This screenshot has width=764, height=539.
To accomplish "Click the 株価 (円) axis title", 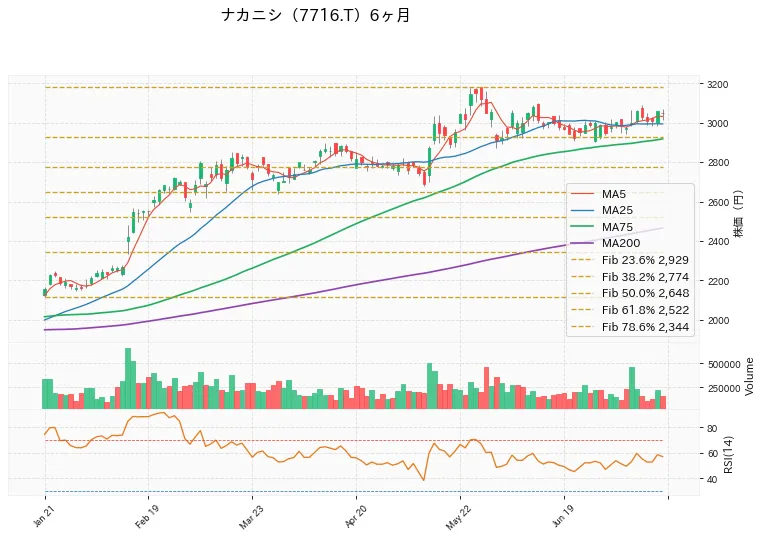I will 739,213.
